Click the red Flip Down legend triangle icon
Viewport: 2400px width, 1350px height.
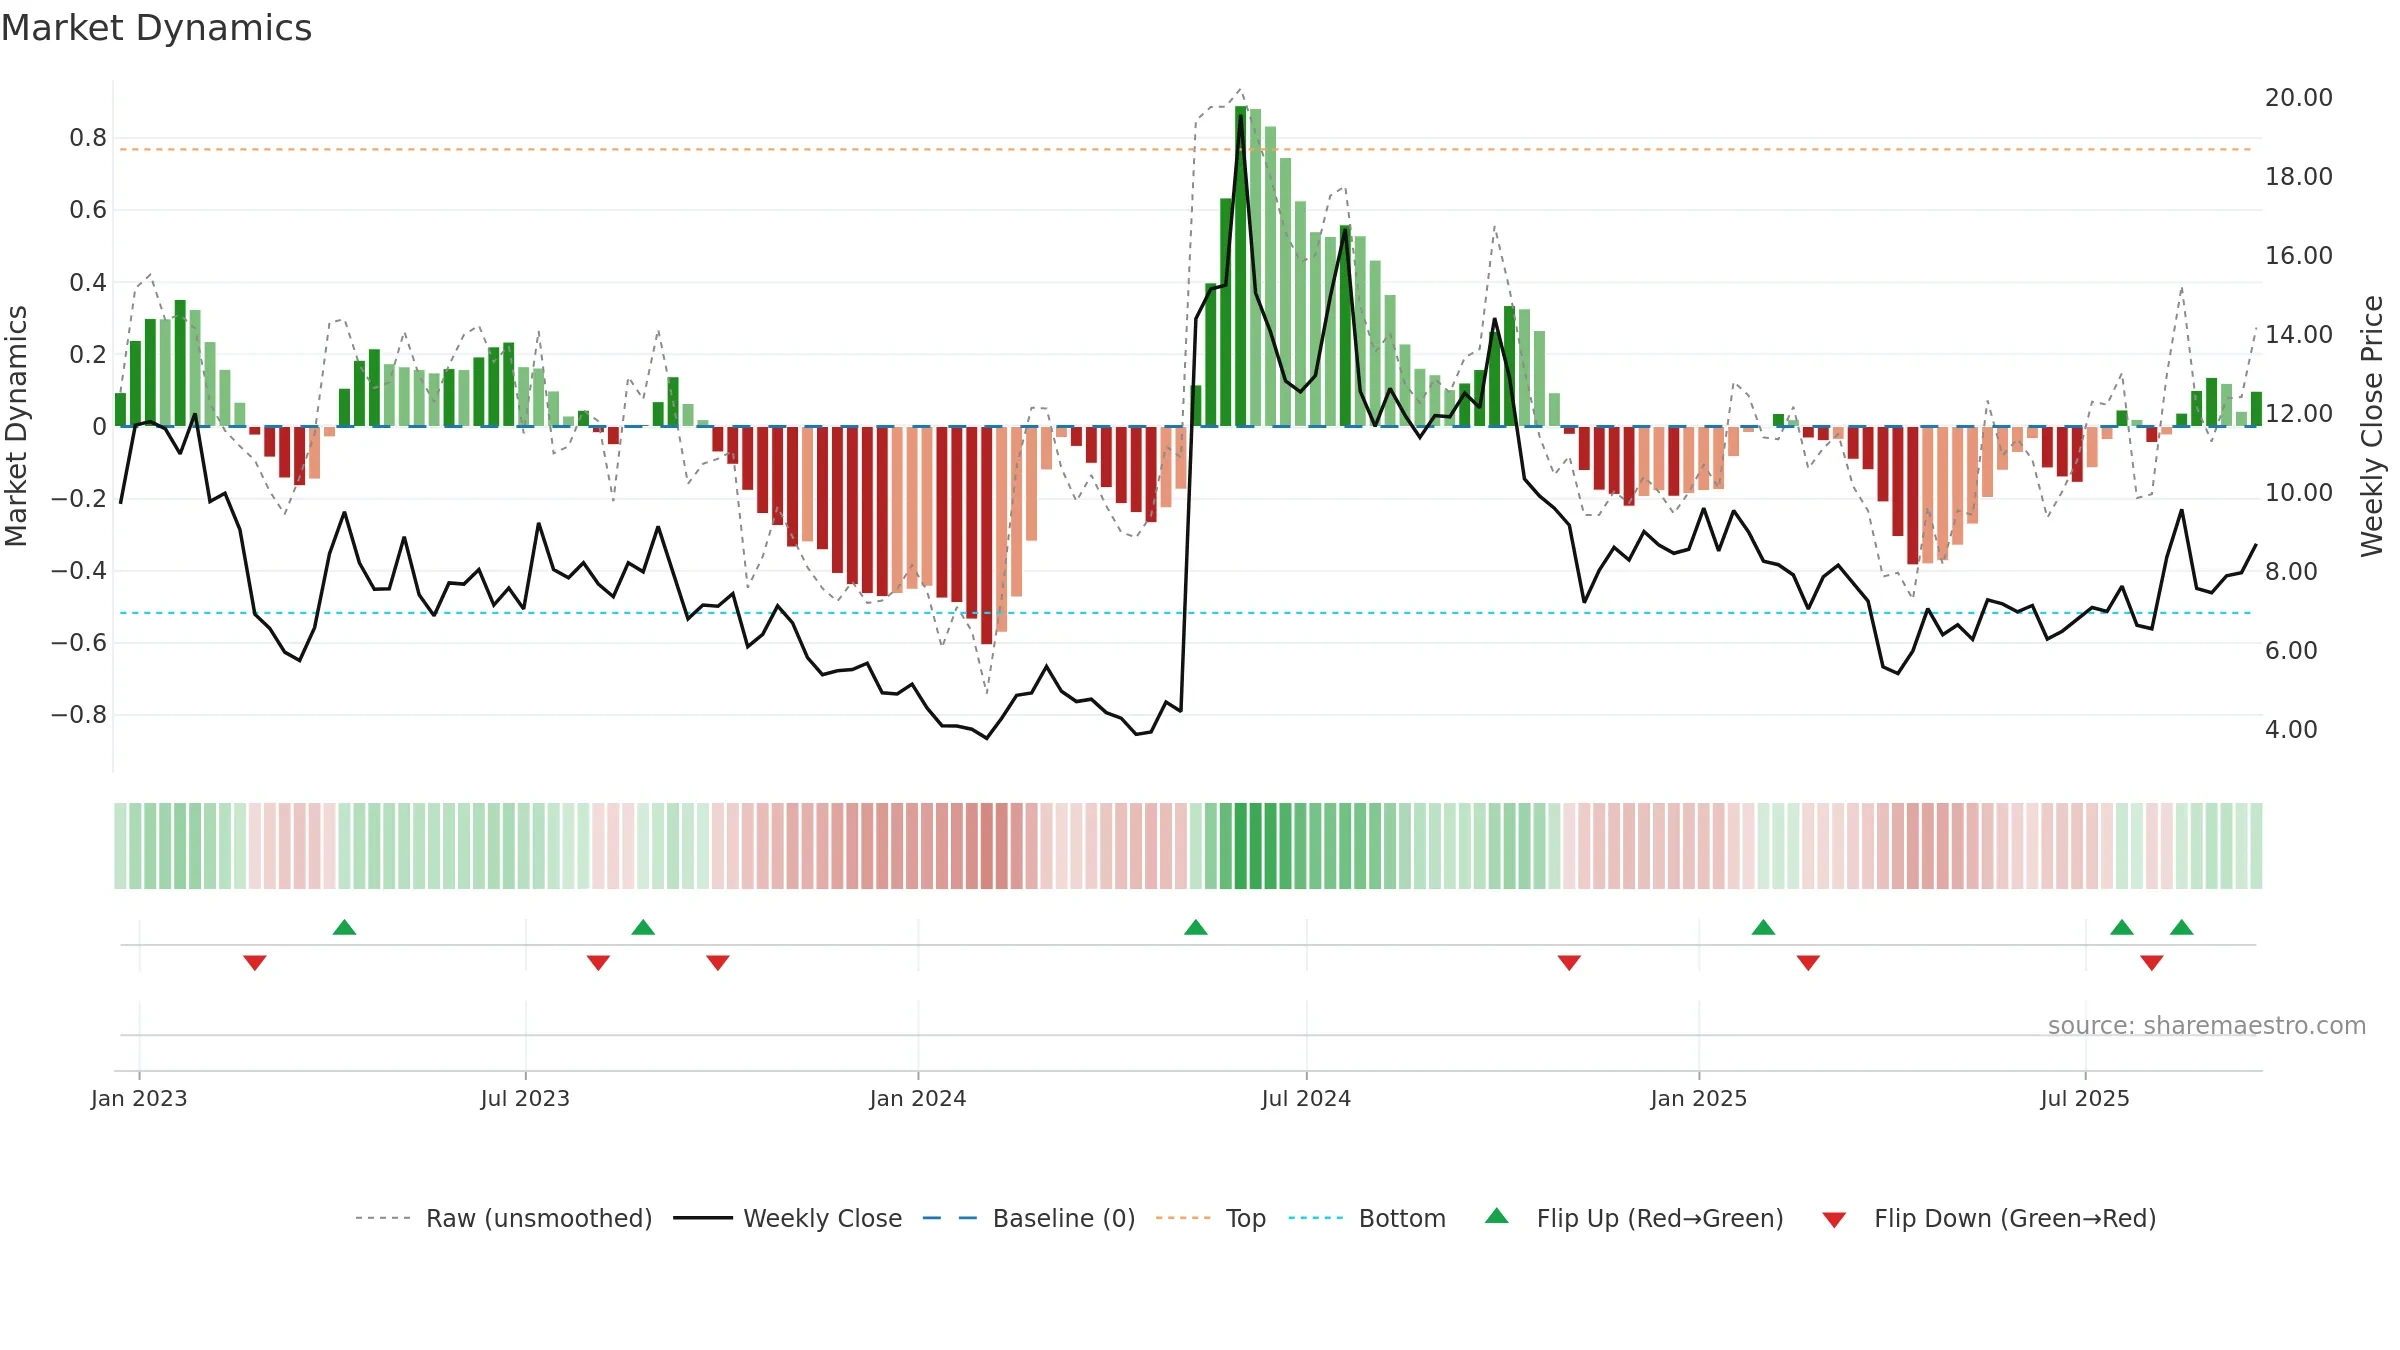1834,1220
